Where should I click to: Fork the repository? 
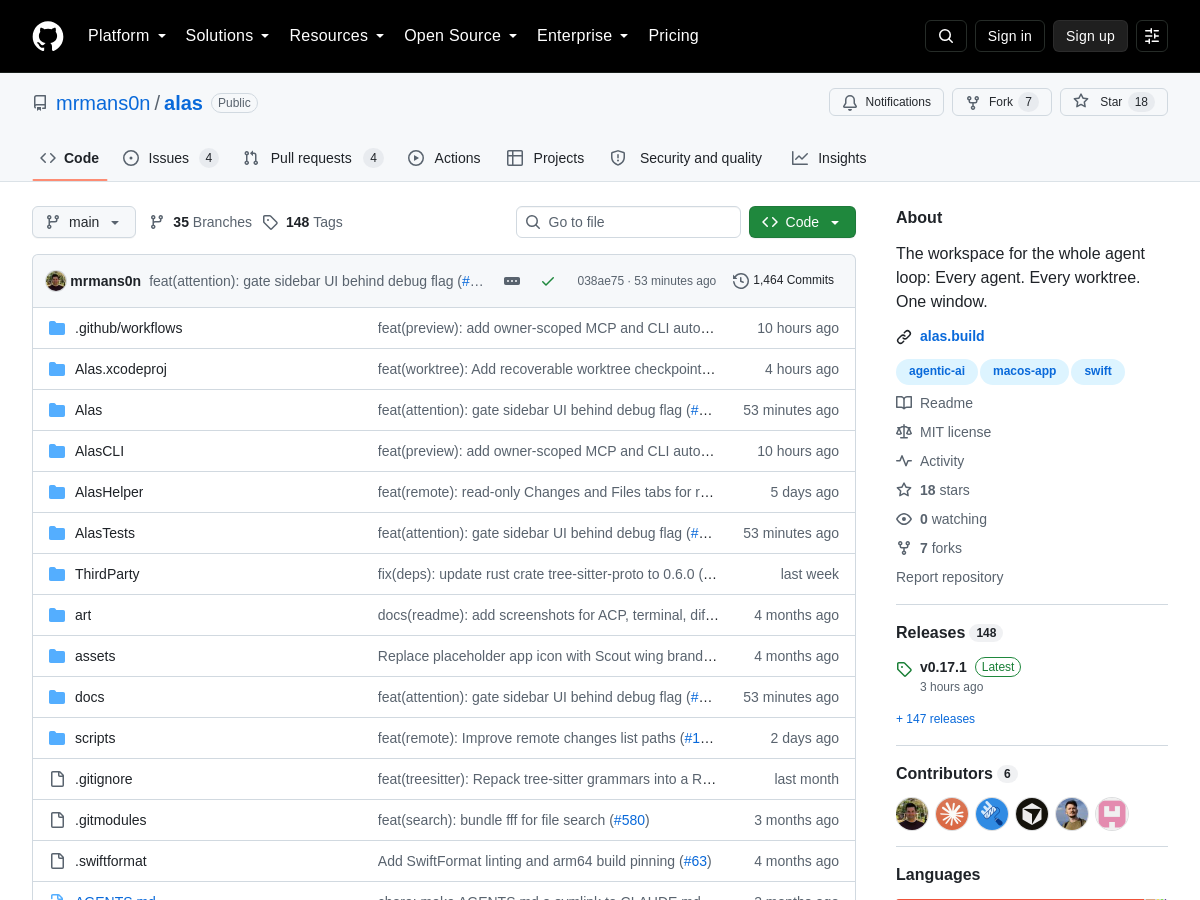click(x=1002, y=102)
